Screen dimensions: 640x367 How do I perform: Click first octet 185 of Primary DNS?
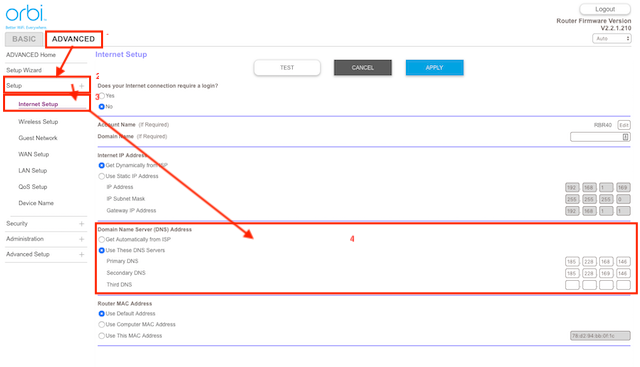(572, 262)
